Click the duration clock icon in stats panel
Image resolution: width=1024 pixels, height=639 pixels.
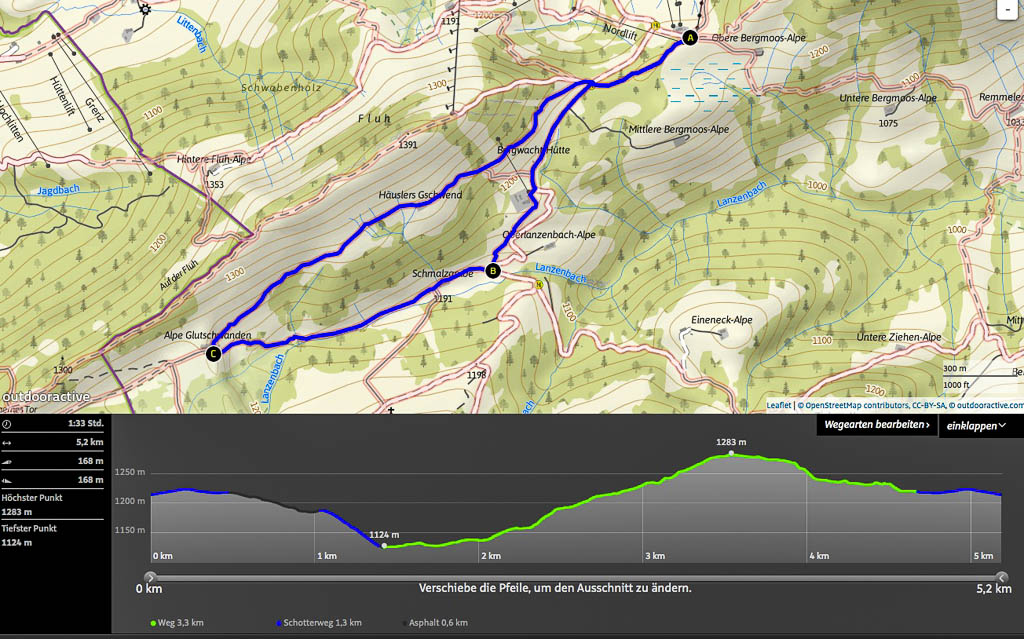pos(7,423)
